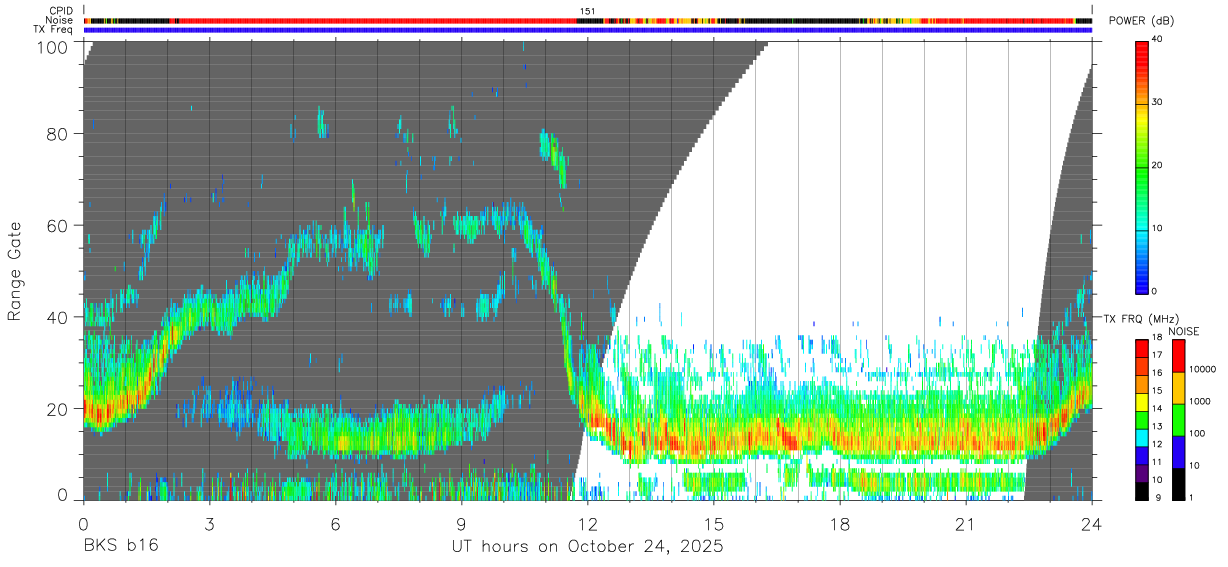Select the 10 label on power scale
Image resolution: width=1228 pixels, height=567 pixels.
[1157, 228]
